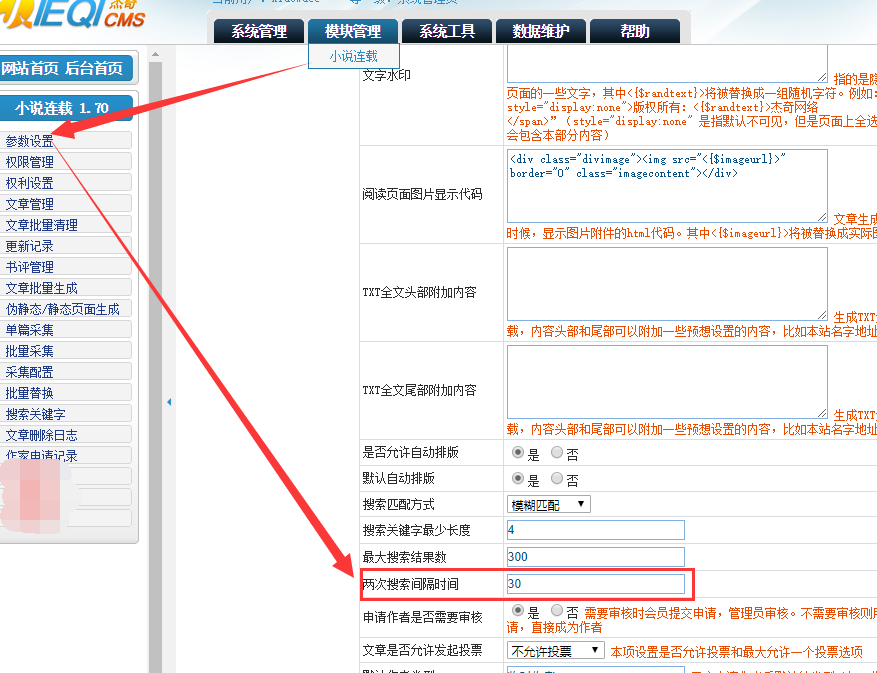This screenshot has width=877, height=673.
Task: Click resize handle of TXT全文头部附加内容 textarea
Action: (x=822, y=314)
